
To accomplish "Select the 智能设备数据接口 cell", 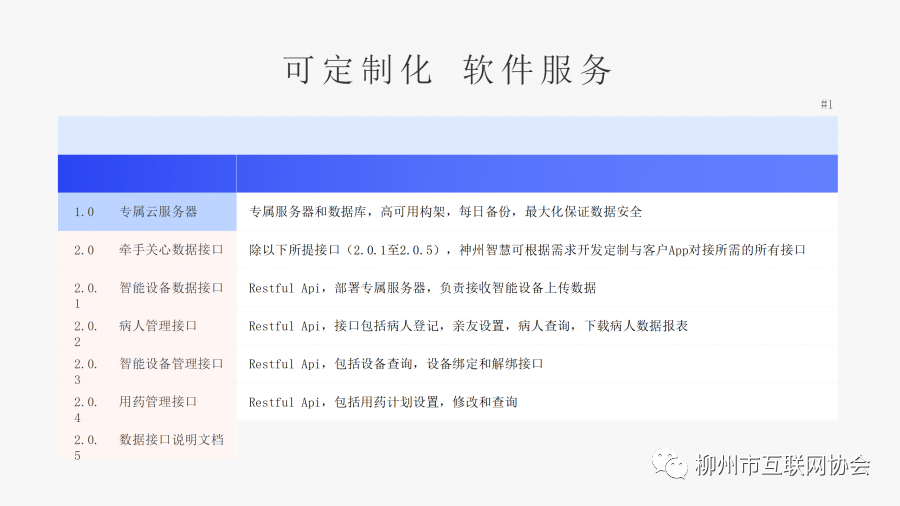I will click(x=171, y=287).
